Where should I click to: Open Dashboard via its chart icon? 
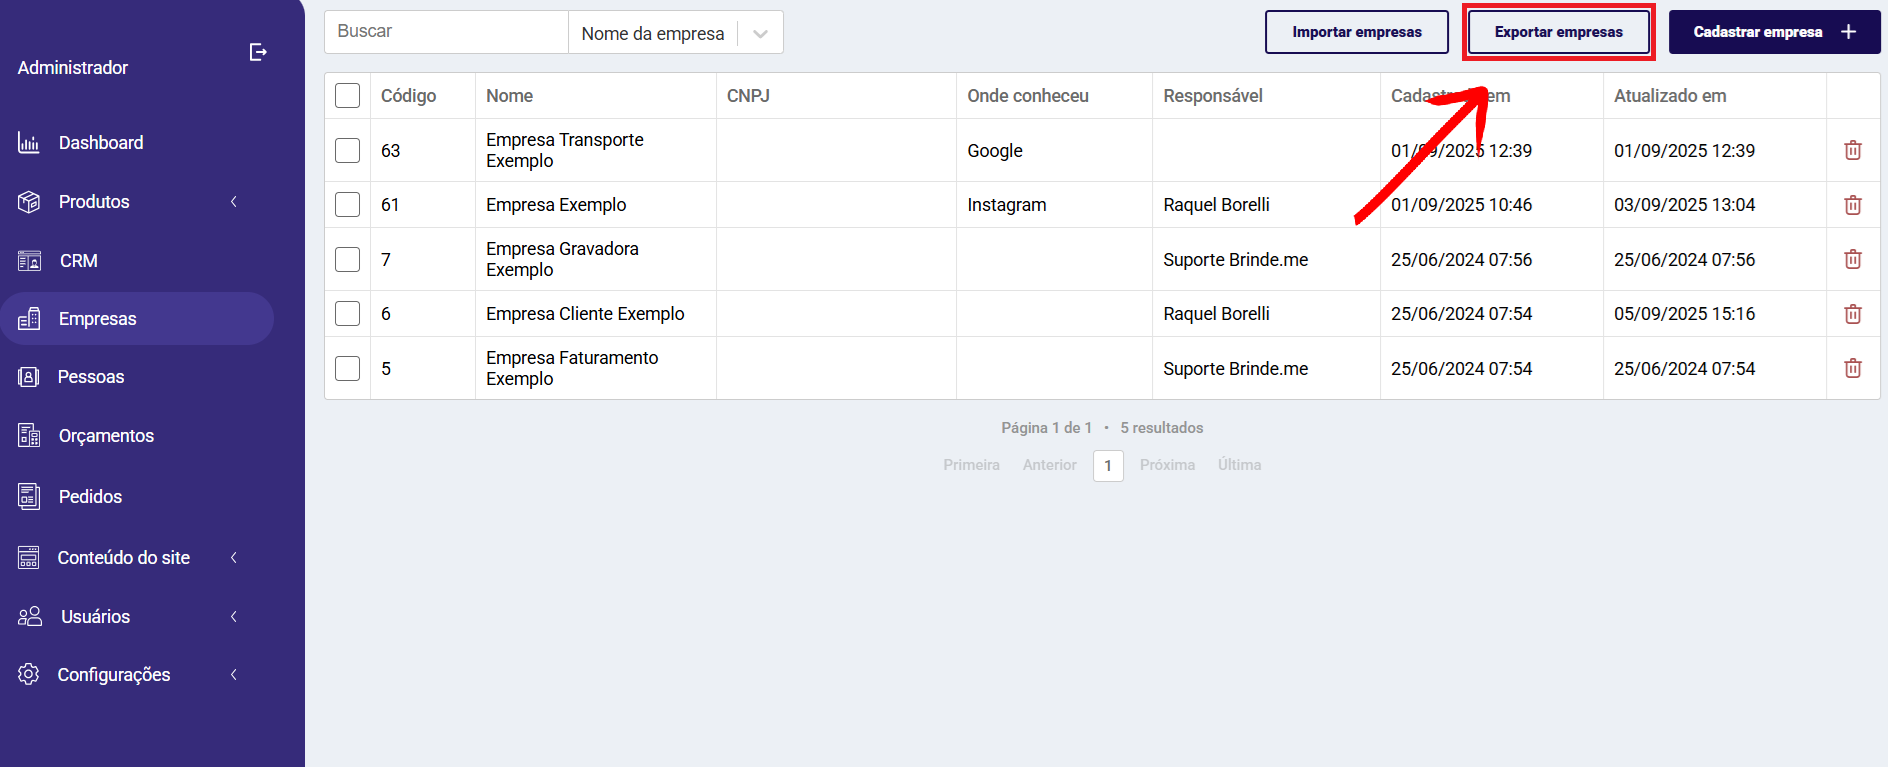(x=29, y=143)
